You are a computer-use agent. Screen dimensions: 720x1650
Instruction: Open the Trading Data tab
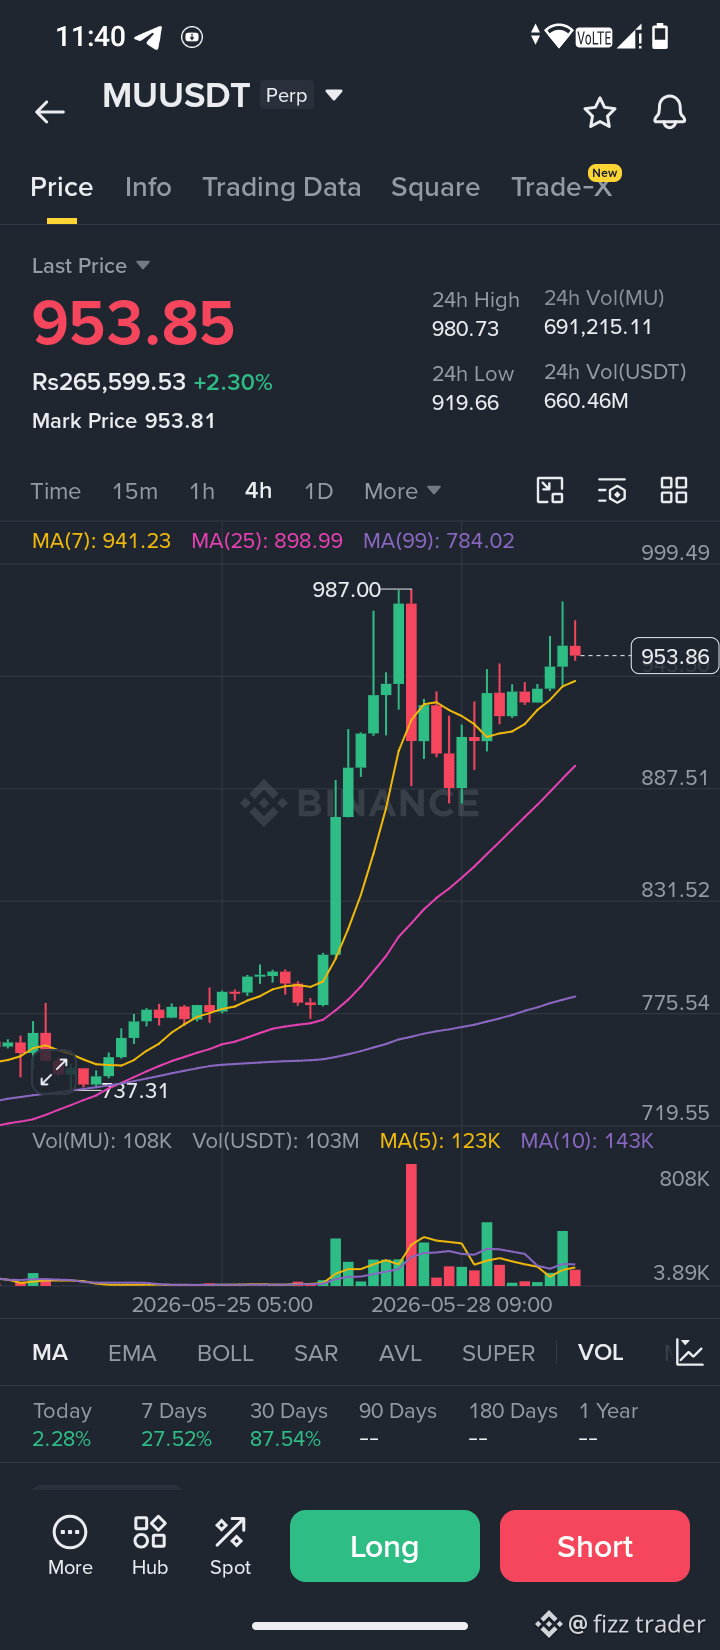(281, 187)
